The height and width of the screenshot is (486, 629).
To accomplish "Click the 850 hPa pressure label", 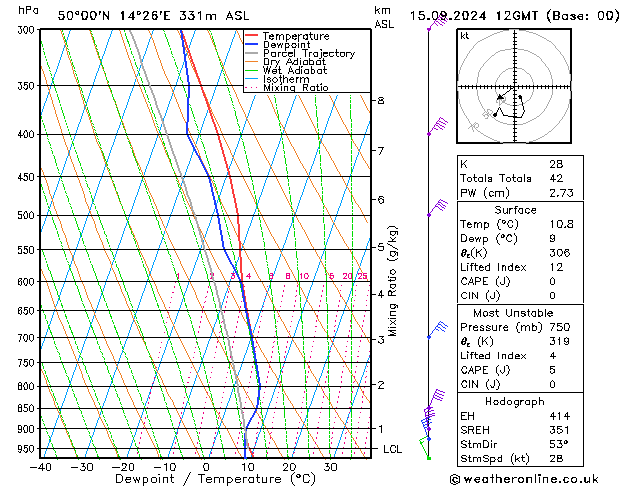I will click(28, 409).
